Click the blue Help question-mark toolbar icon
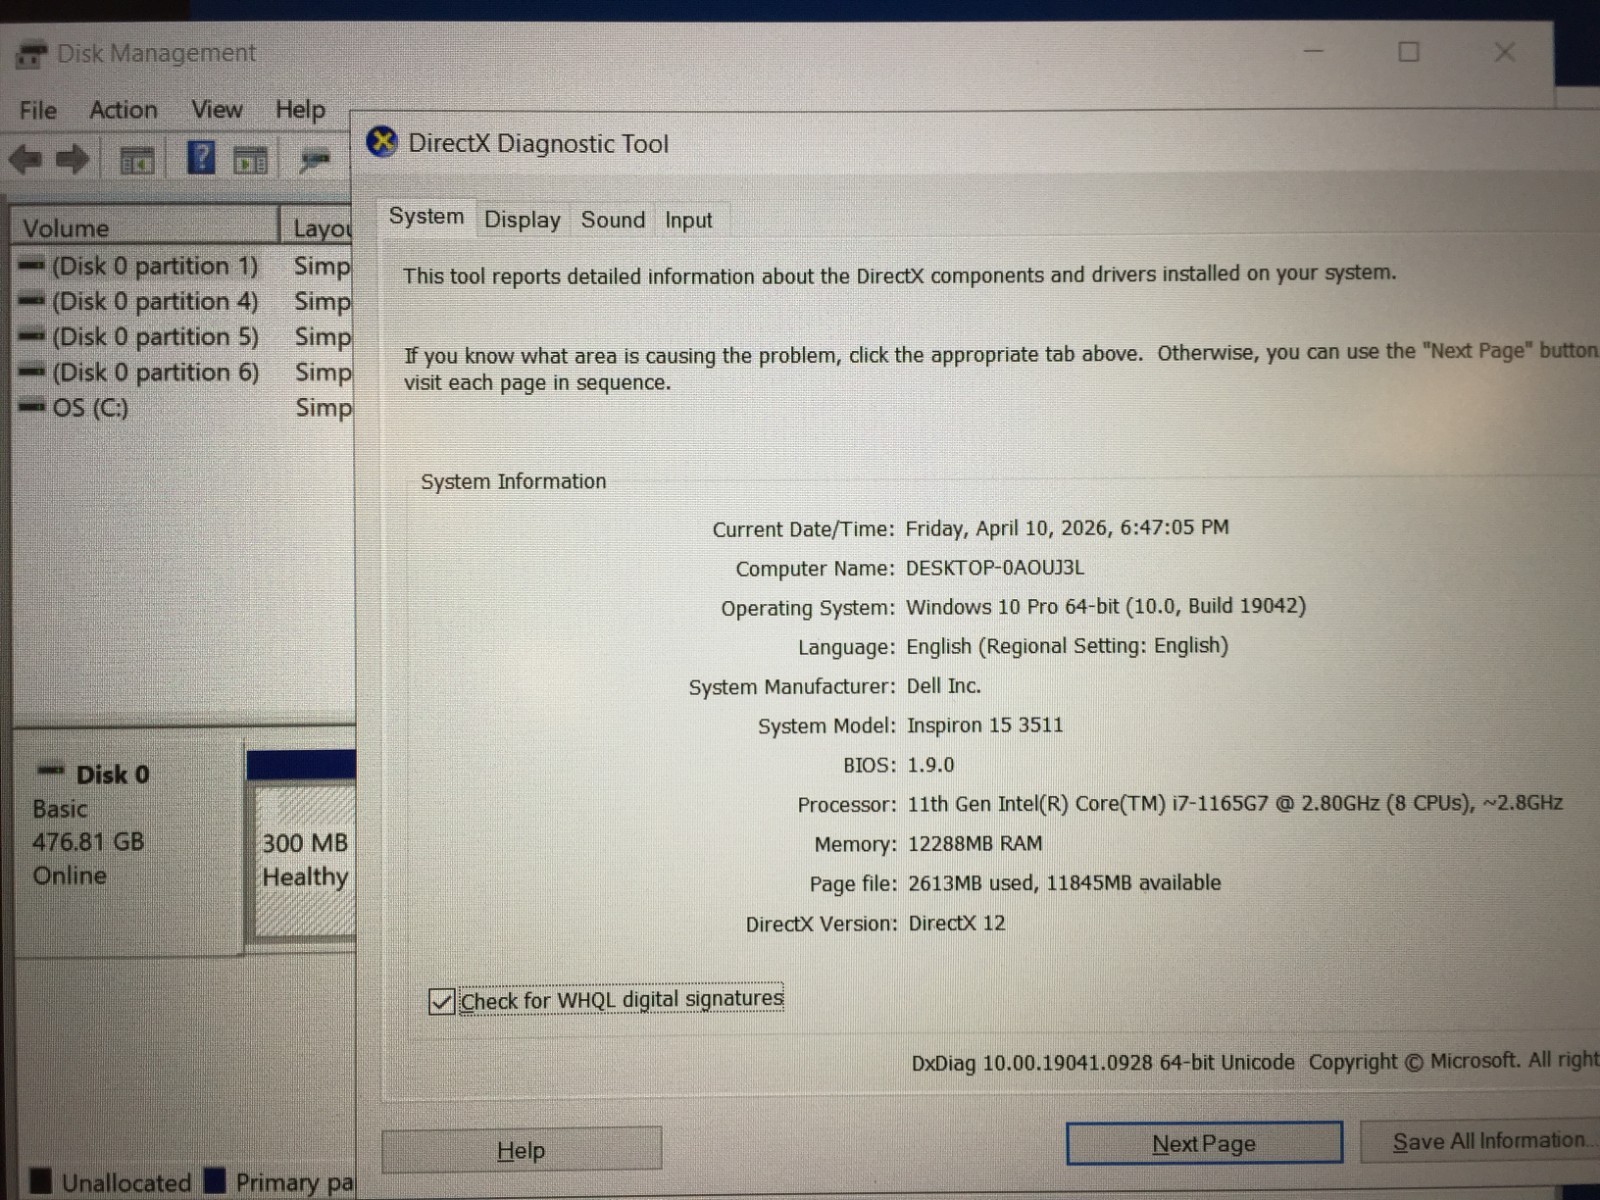 (201, 158)
